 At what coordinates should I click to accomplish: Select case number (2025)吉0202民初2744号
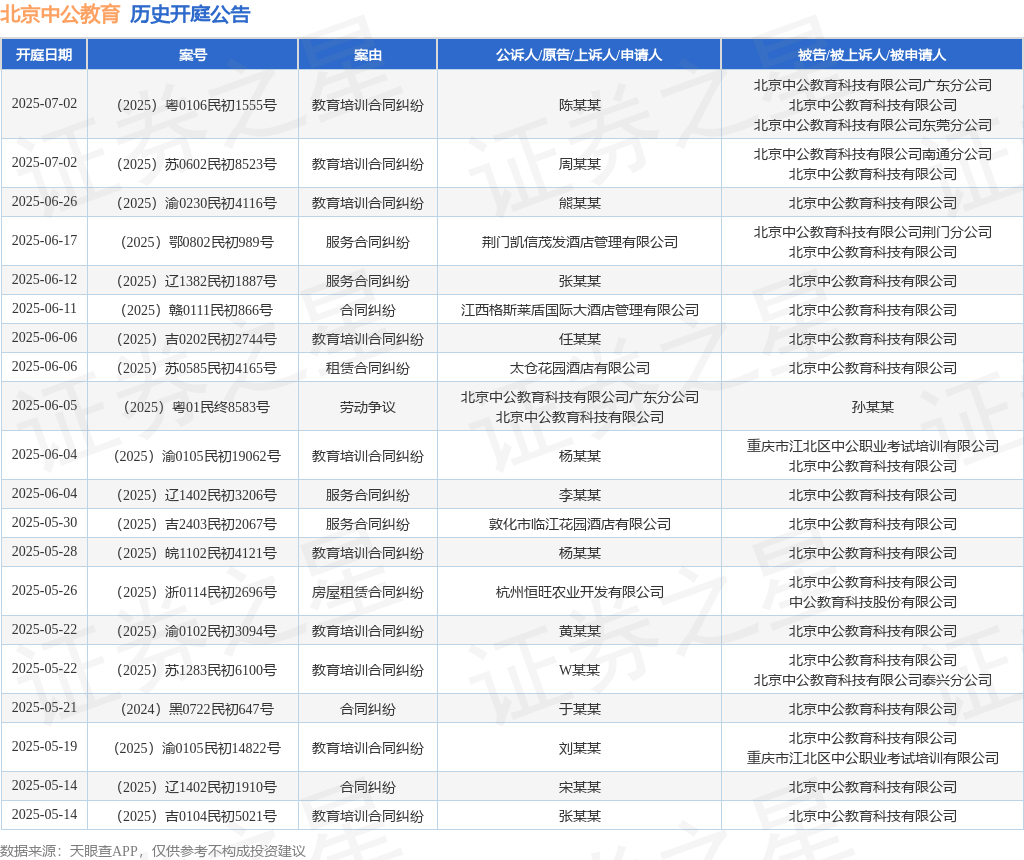click(197, 340)
